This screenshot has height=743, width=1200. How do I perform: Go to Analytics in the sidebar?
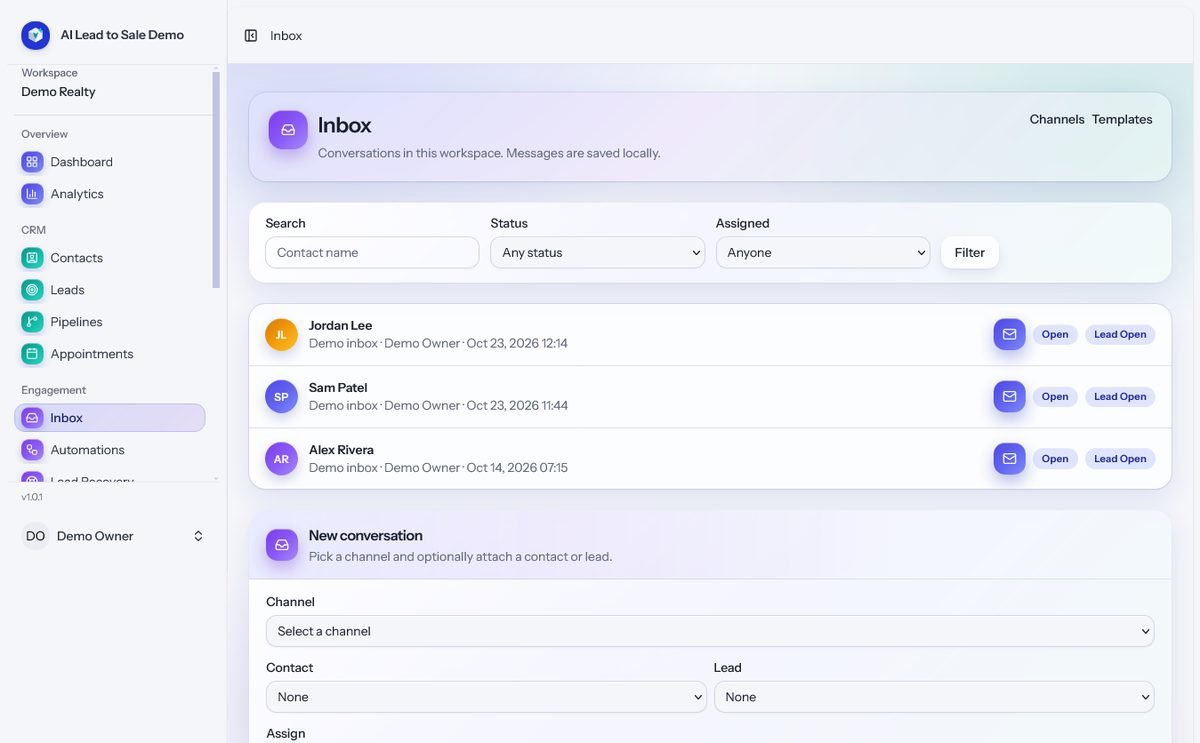point(110,194)
